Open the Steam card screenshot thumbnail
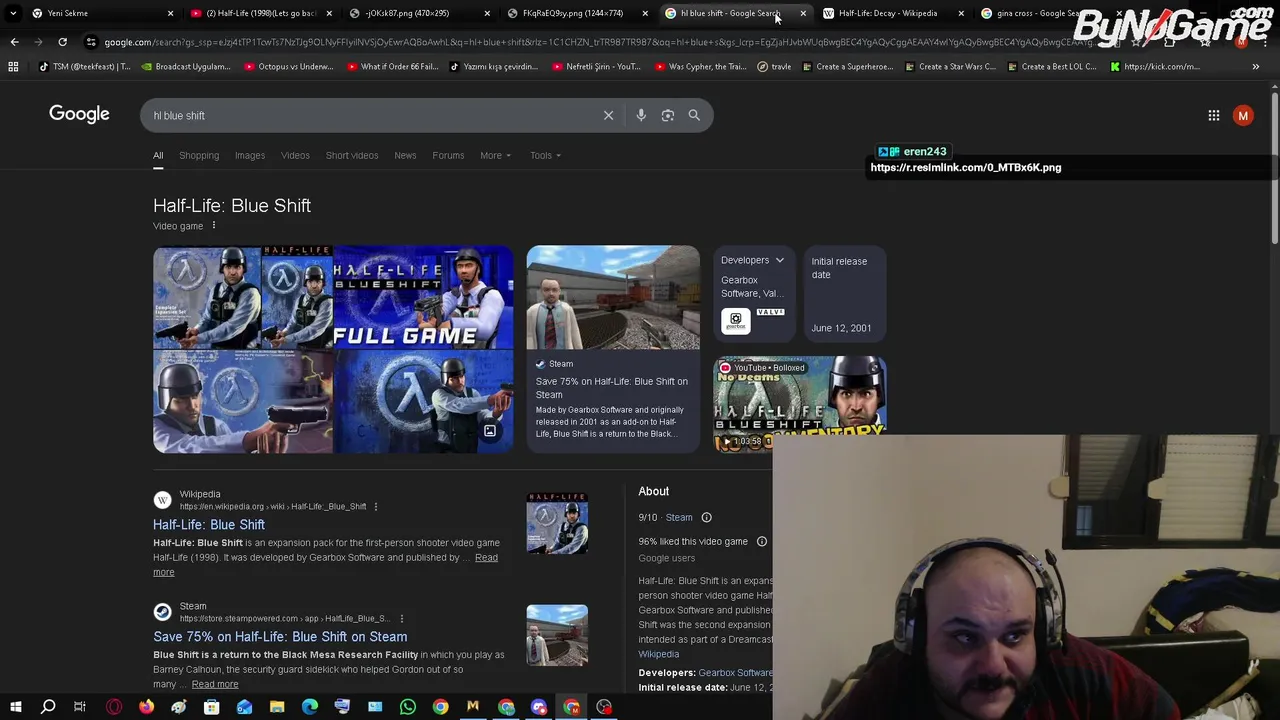The width and height of the screenshot is (1280, 720). pyautogui.click(x=613, y=297)
